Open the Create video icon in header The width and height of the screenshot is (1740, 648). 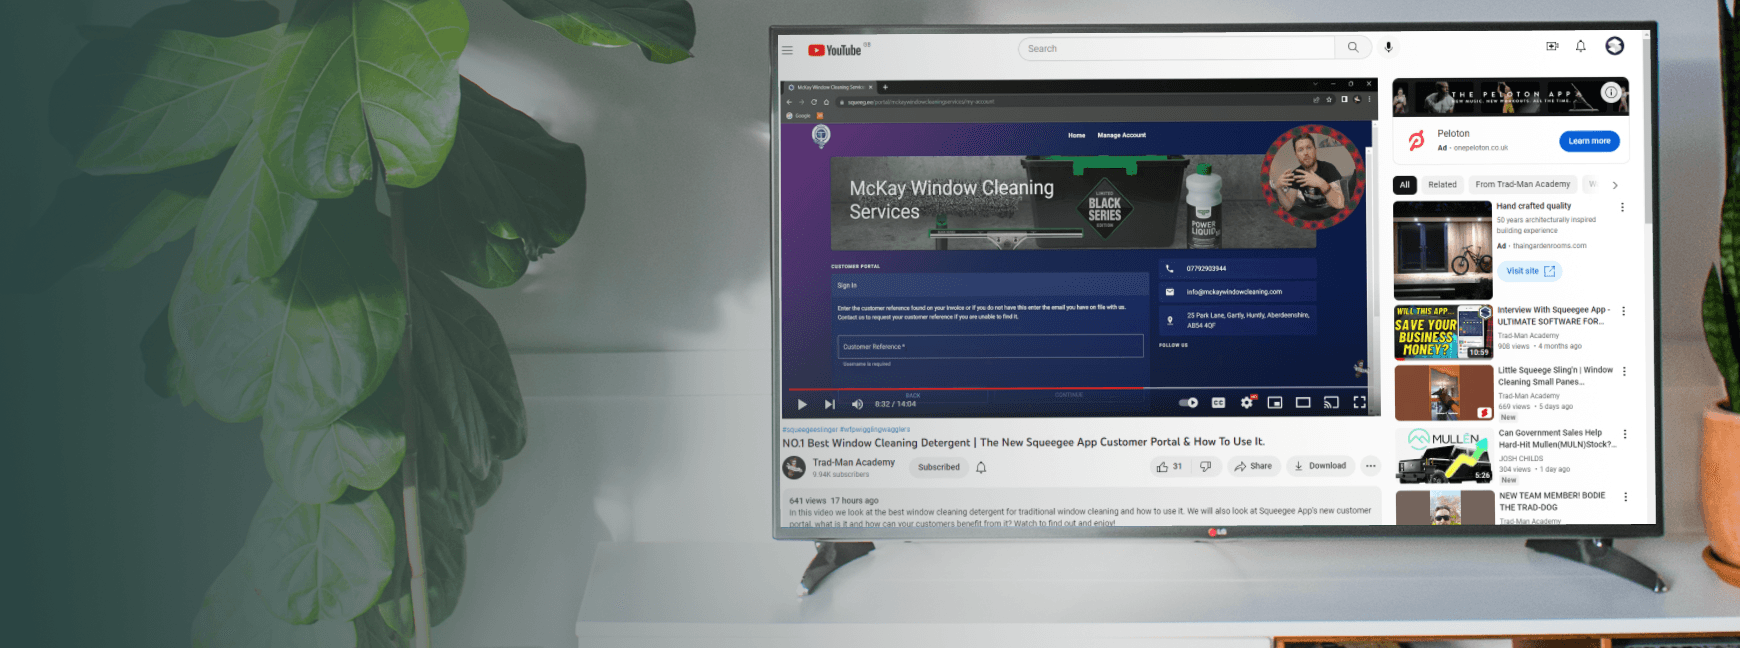click(x=1552, y=46)
